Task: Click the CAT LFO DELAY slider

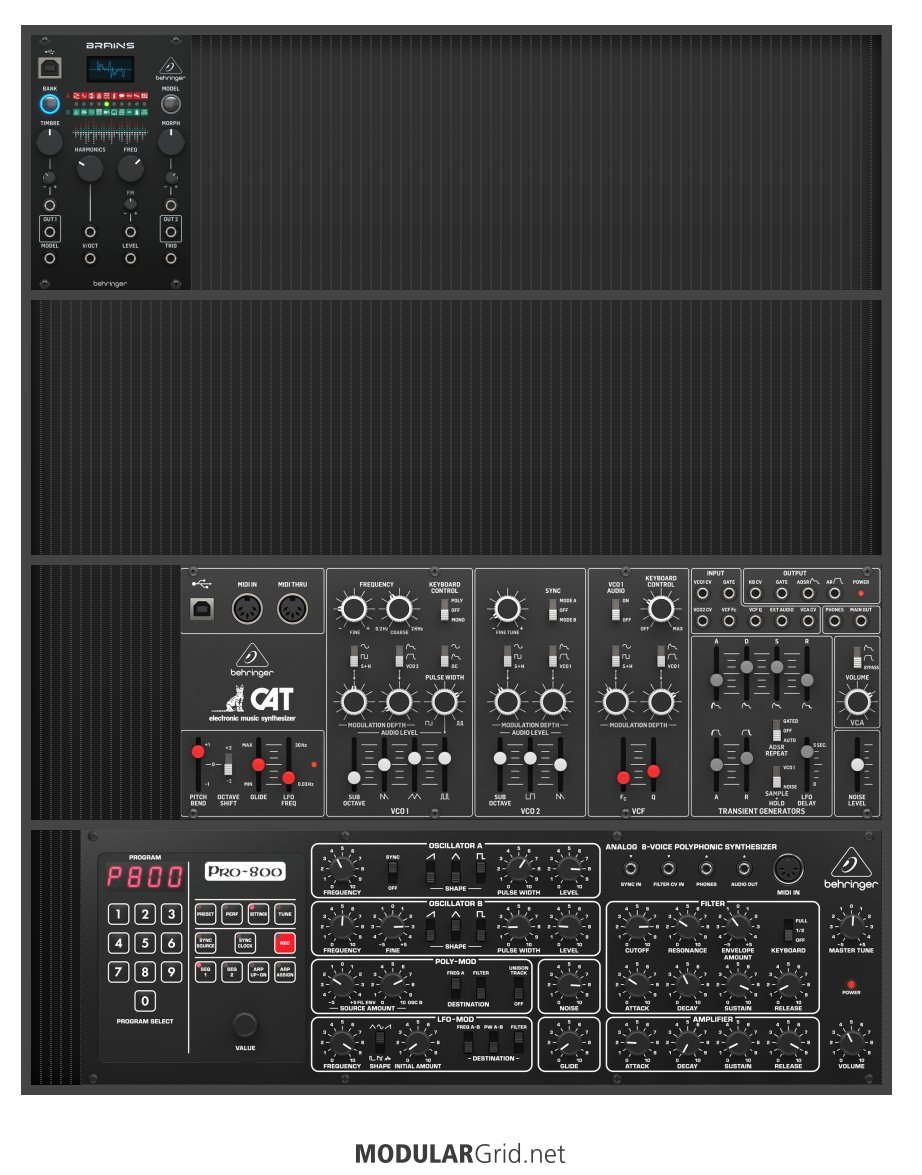Action: click(x=807, y=764)
